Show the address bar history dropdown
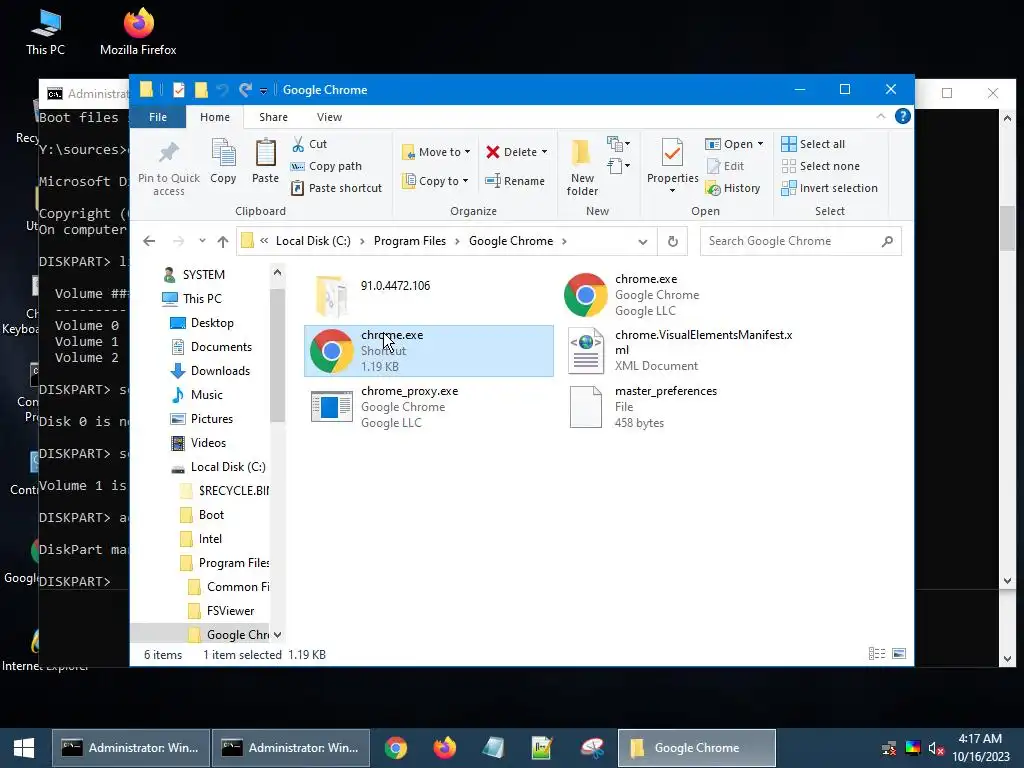The image size is (1024, 768). point(643,242)
